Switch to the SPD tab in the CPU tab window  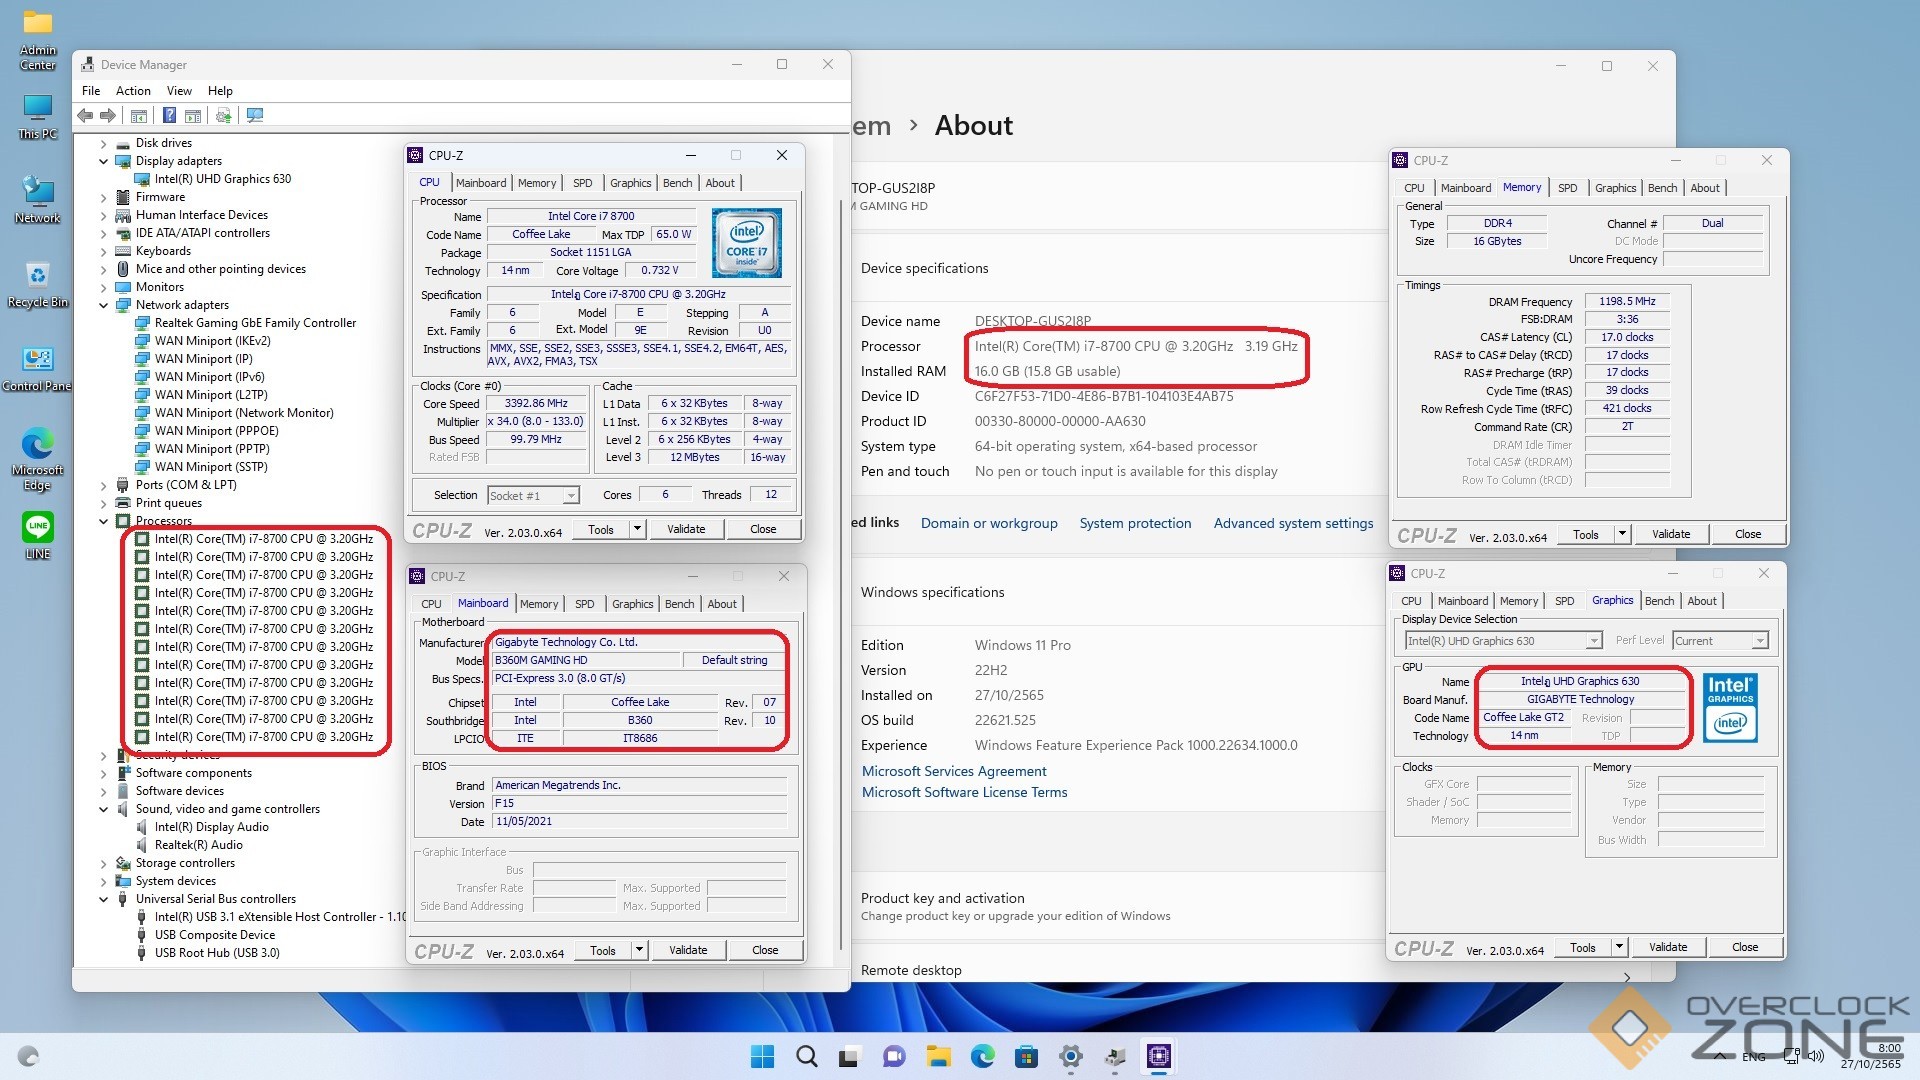point(582,183)
